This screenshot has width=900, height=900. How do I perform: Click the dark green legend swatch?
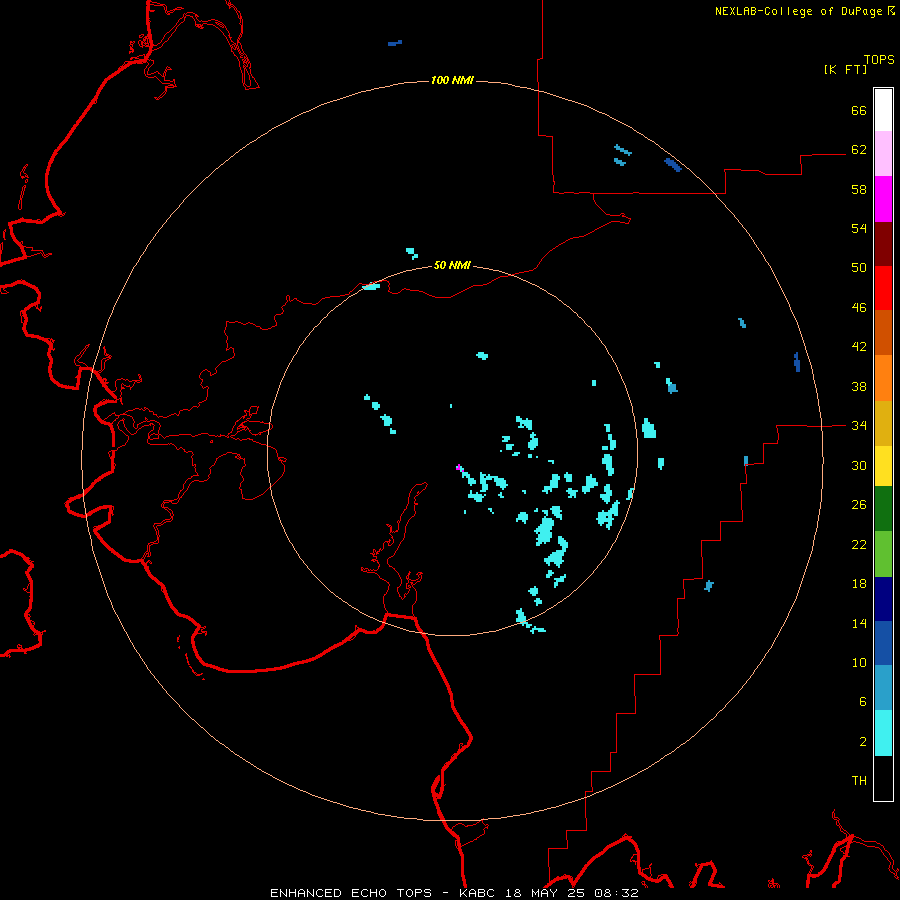(x=883, y=509)
